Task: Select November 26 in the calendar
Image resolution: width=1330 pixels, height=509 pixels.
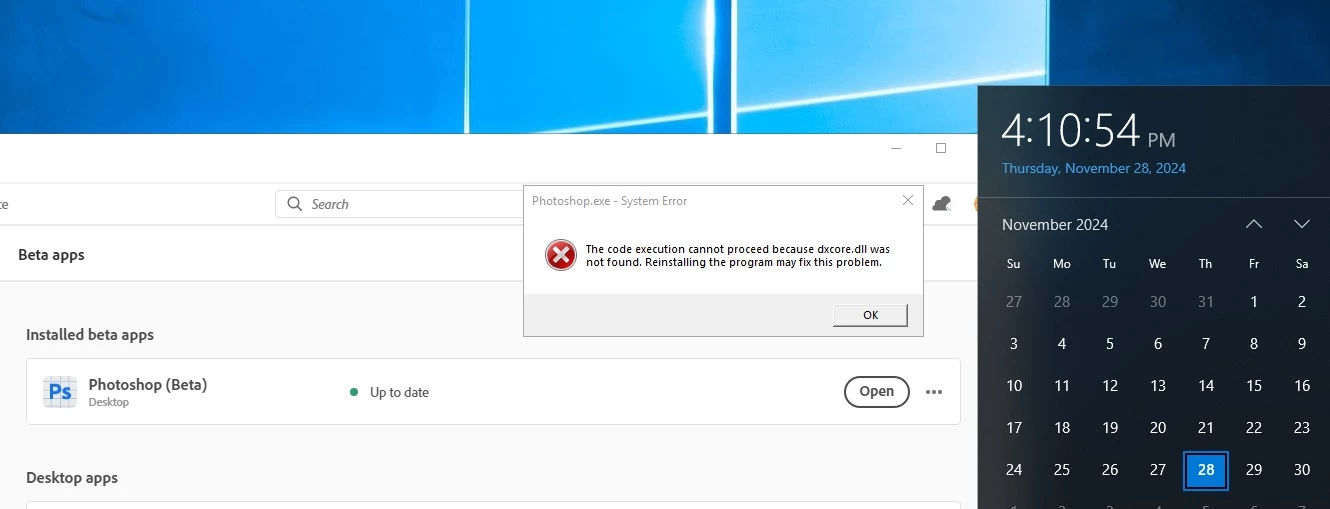Action: 1110,470
